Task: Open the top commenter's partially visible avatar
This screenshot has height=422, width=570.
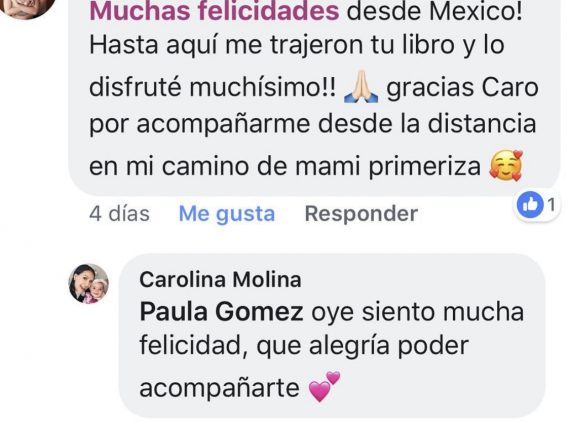Action: (x=26, y=7)
